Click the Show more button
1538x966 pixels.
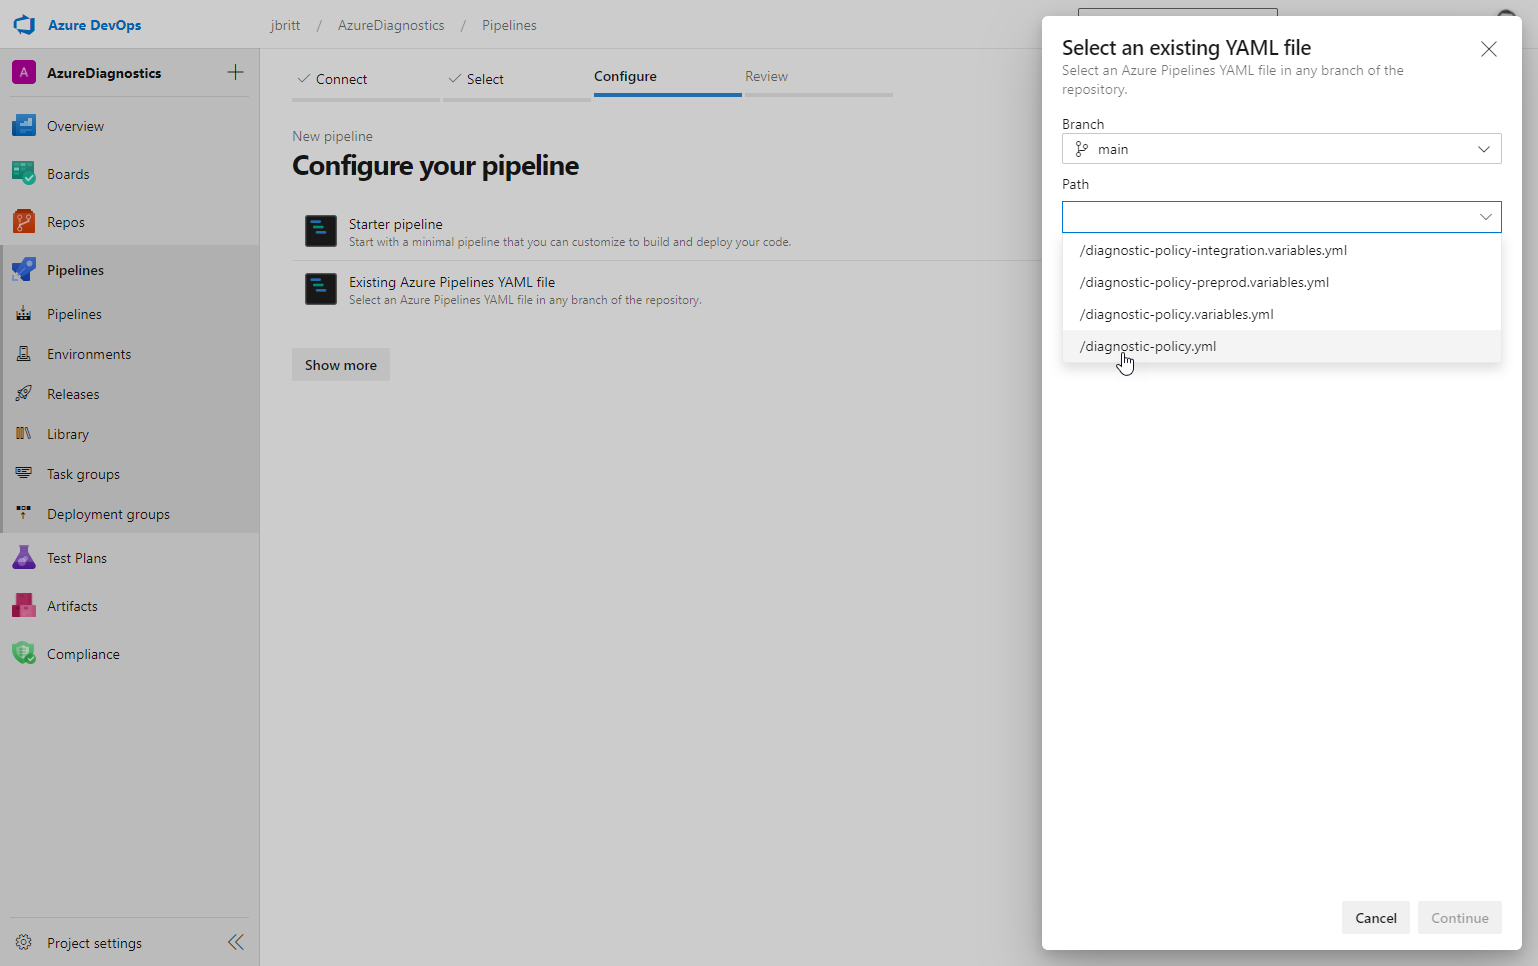click(x=341, y=365)
